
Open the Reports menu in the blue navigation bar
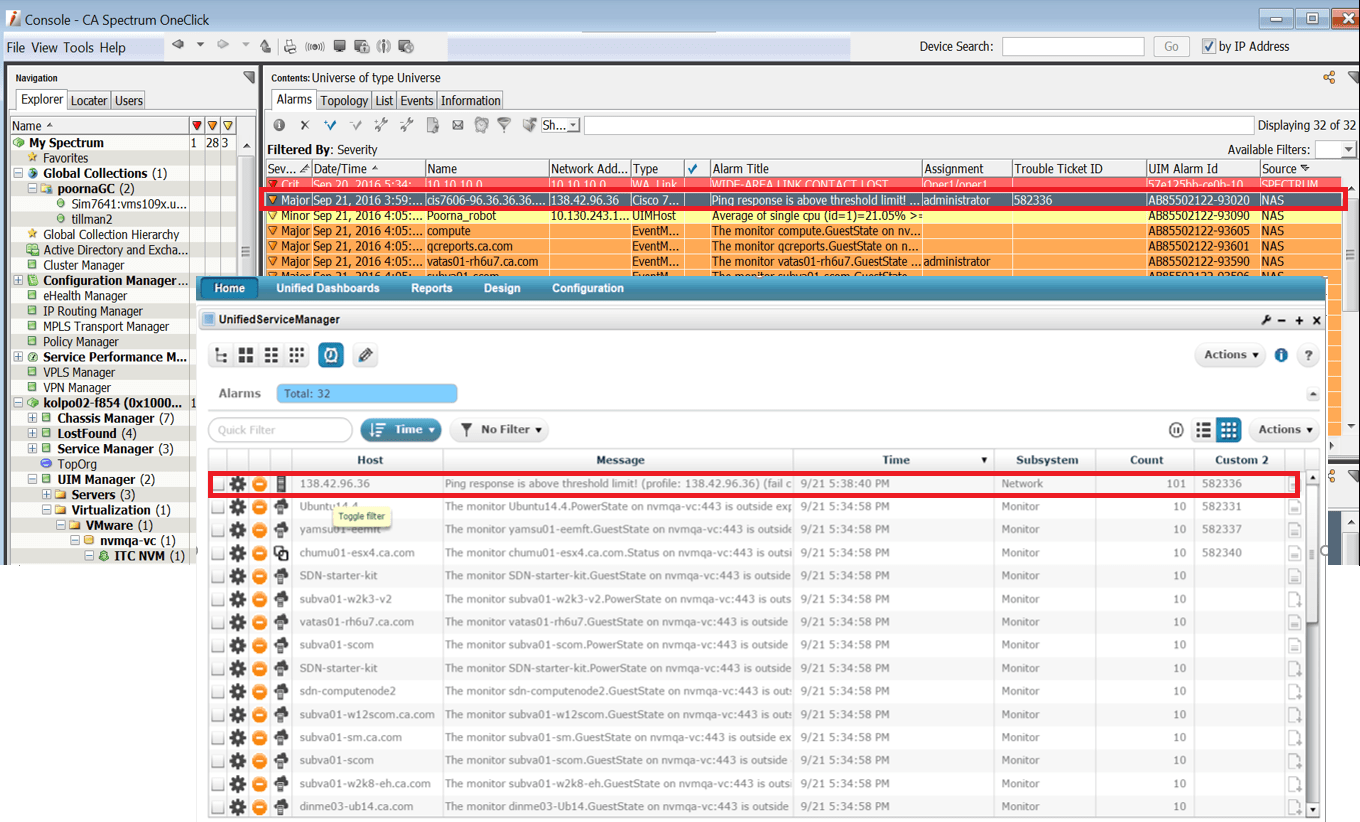click(431, 288)
